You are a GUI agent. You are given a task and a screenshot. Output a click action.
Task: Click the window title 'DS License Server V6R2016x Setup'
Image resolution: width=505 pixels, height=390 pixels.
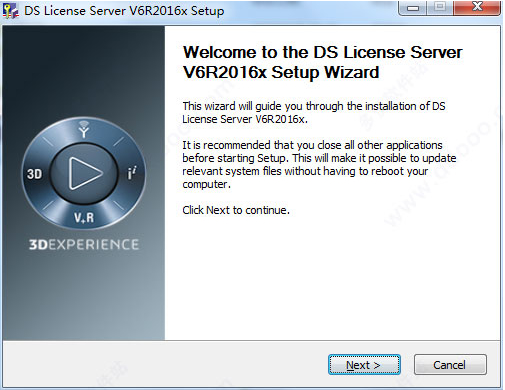(124, 11)
